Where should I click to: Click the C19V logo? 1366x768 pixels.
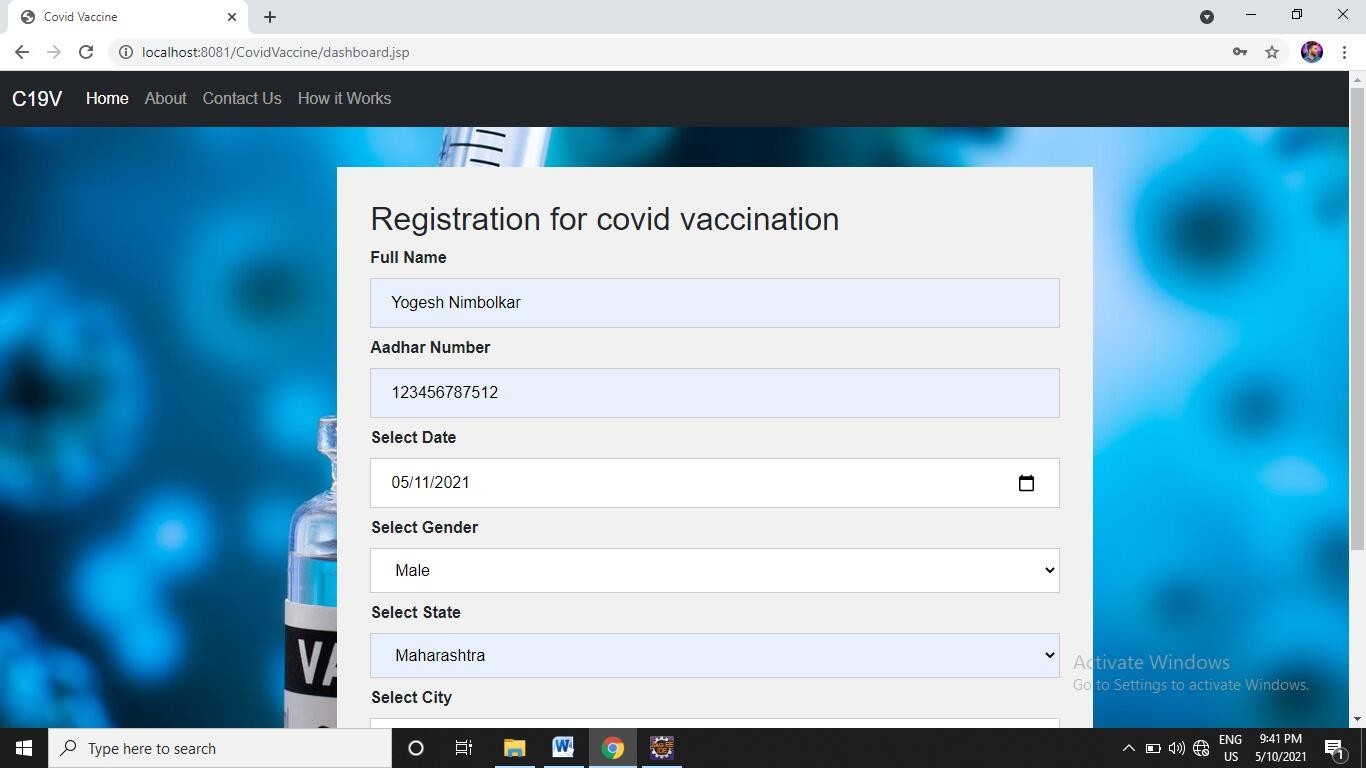(36, 98)
